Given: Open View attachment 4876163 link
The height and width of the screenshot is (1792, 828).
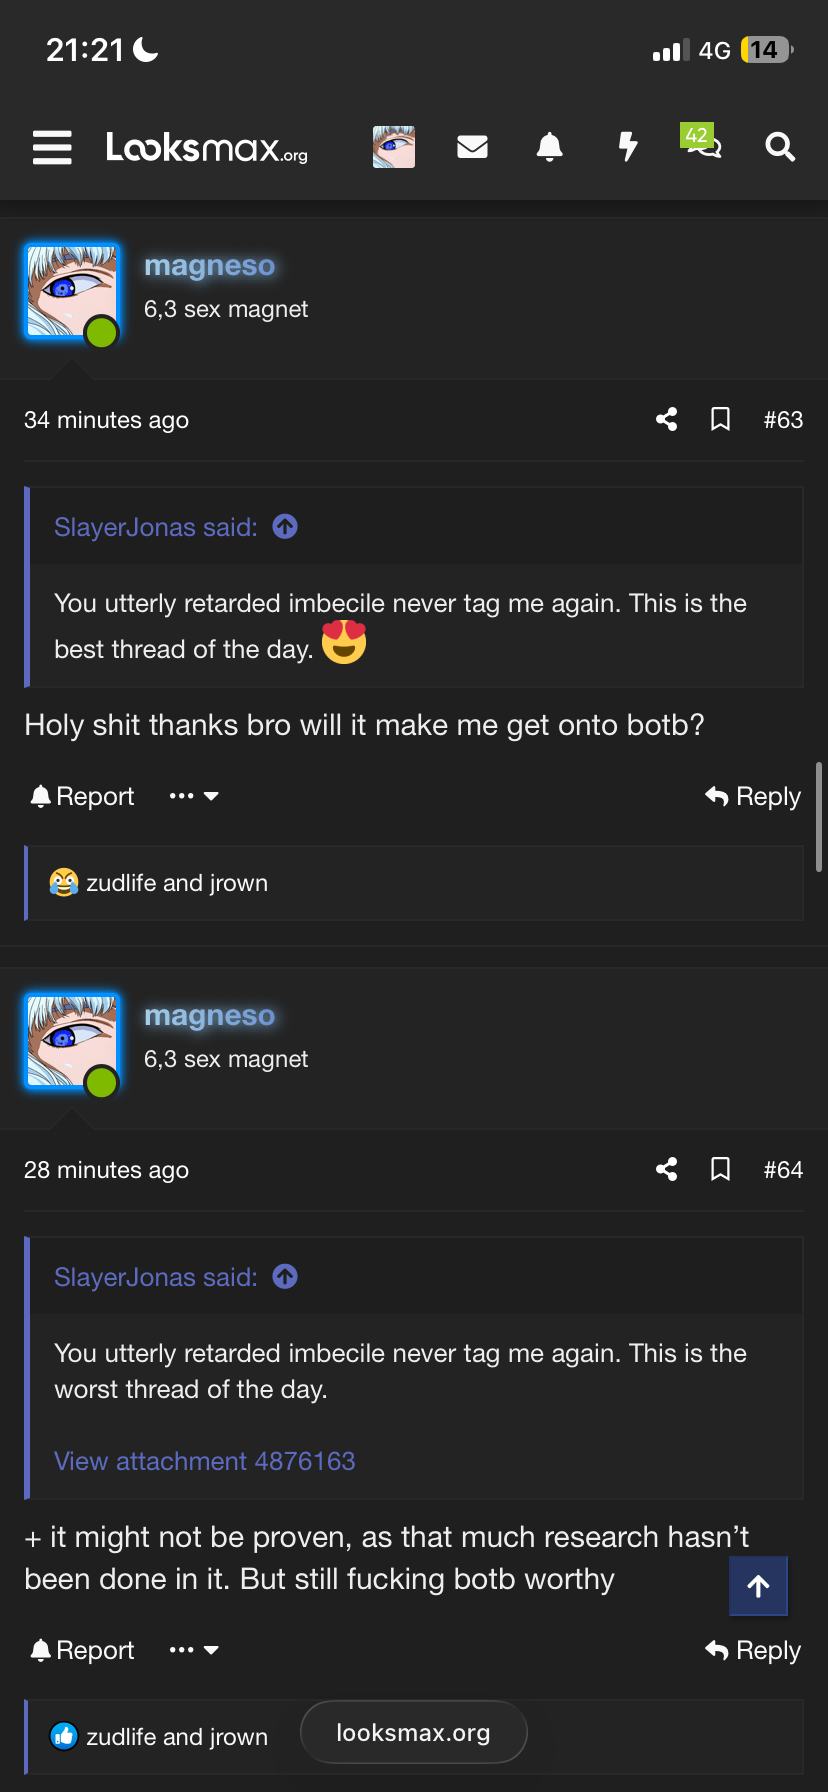Looking at the screenshot, I should click(x=205, y=1461).
